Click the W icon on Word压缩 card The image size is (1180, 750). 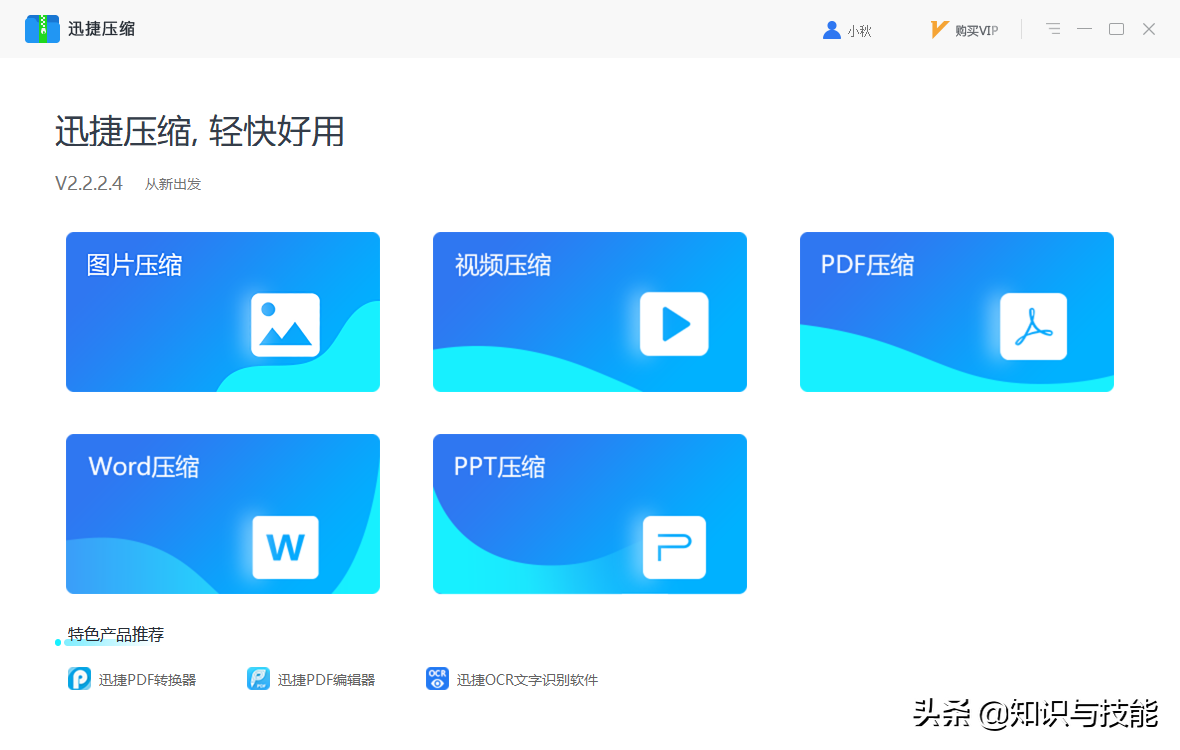click(x=285, y=547)
